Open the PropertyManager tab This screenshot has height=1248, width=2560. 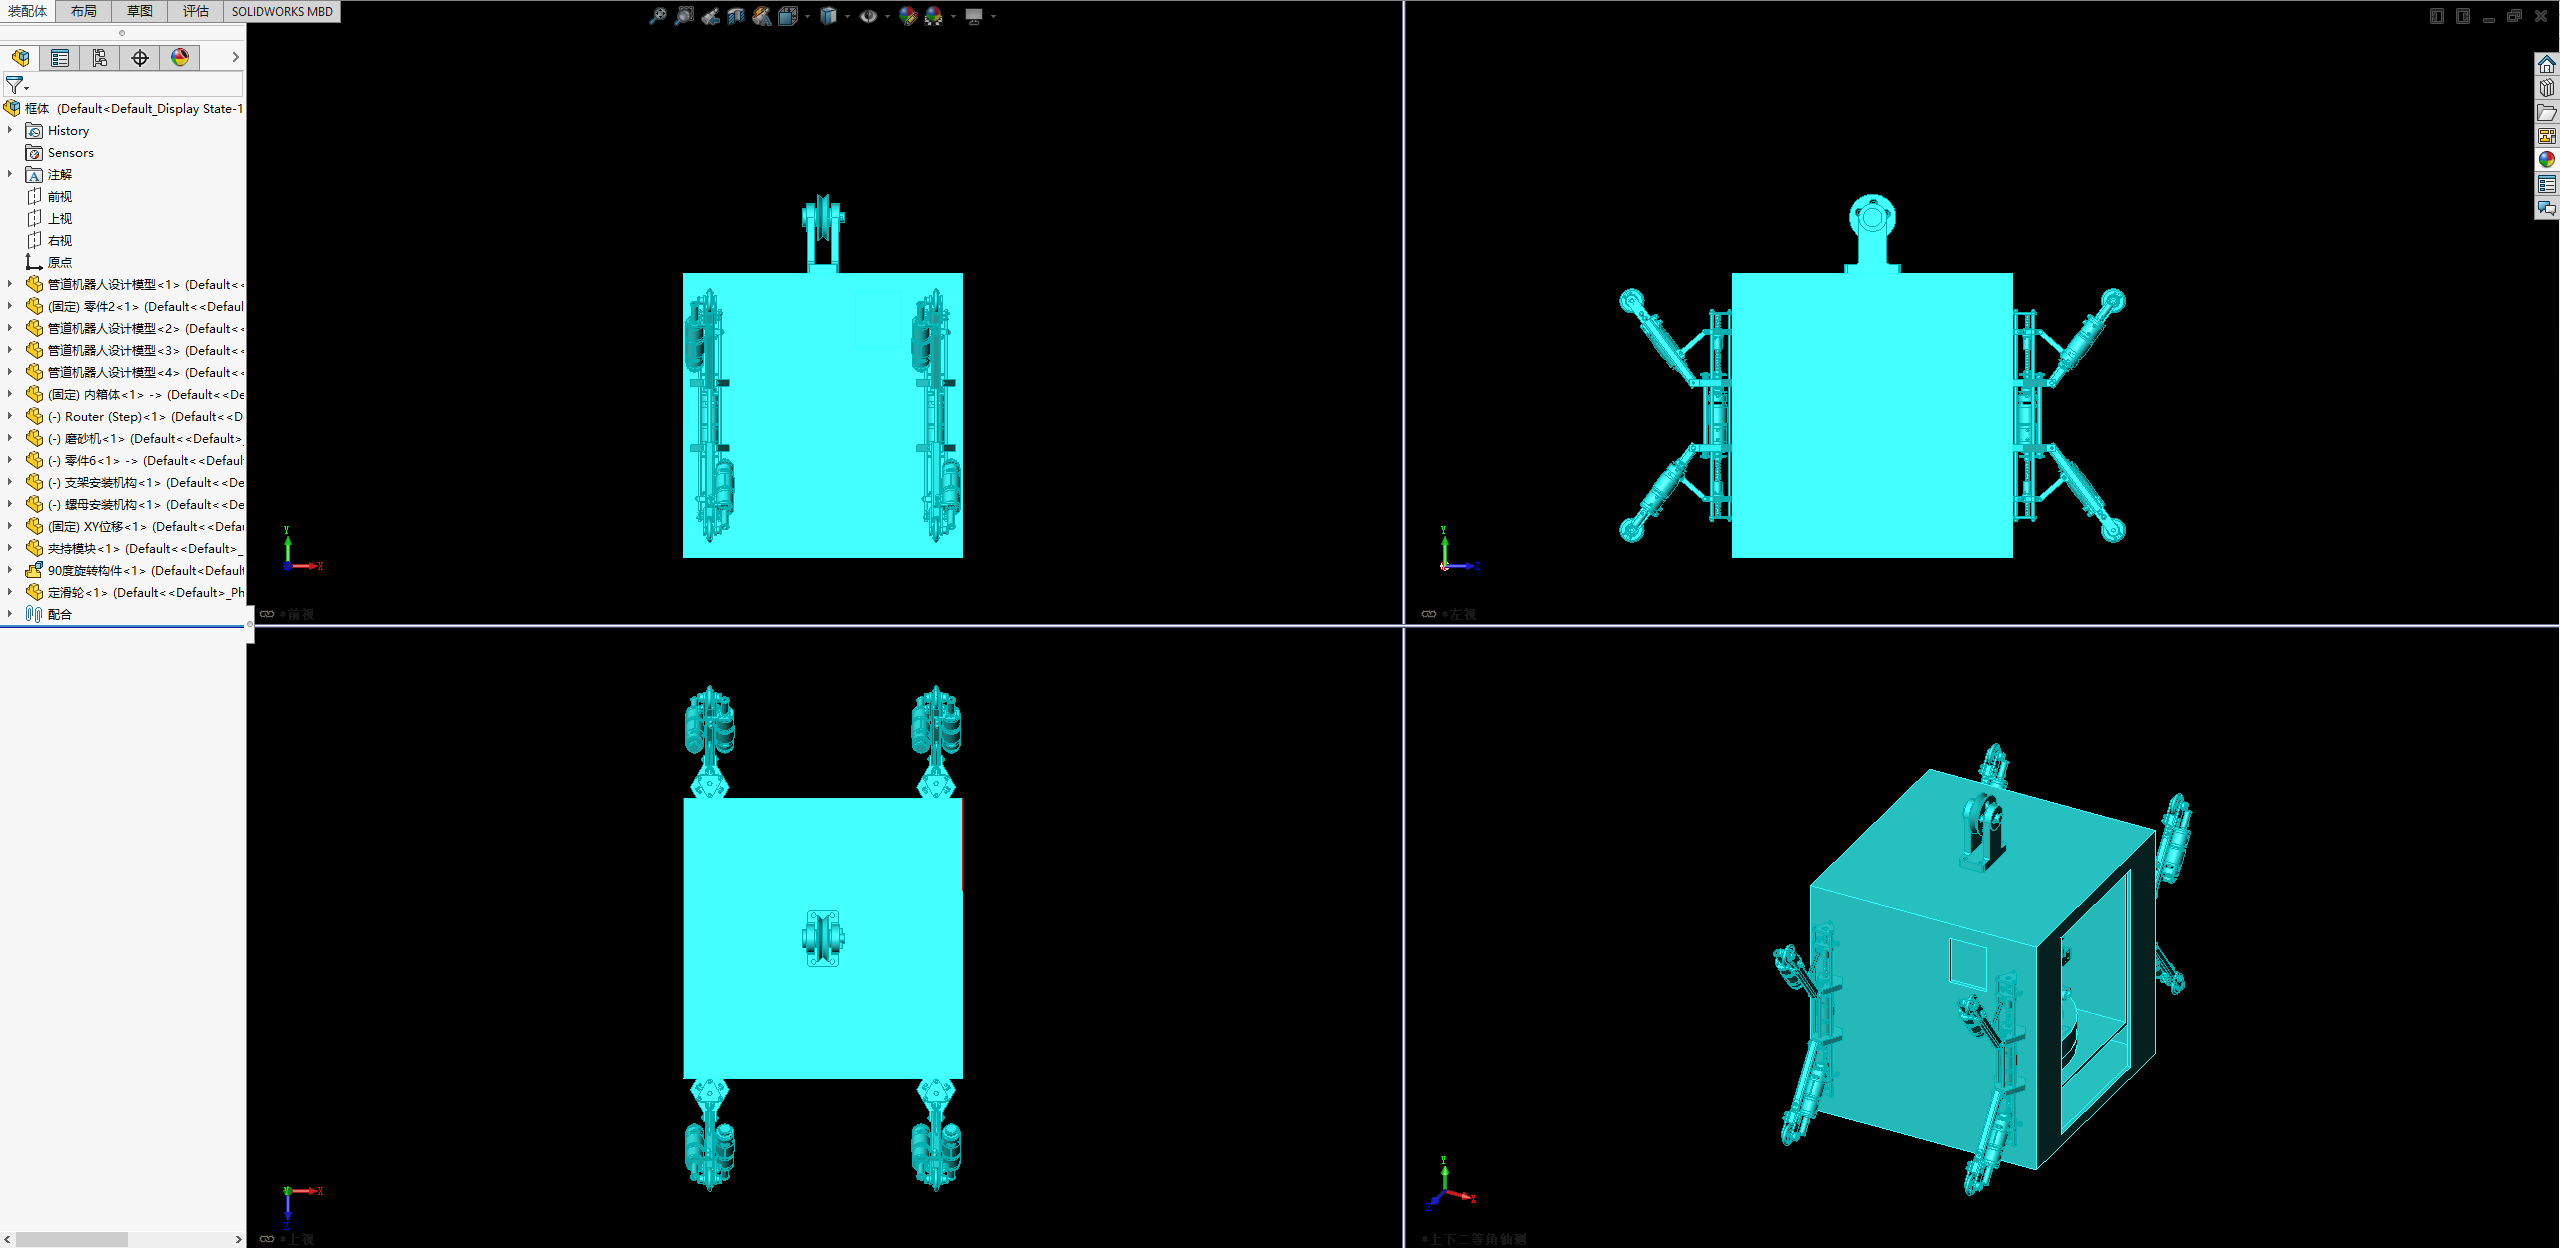click(x=60, y=58)
